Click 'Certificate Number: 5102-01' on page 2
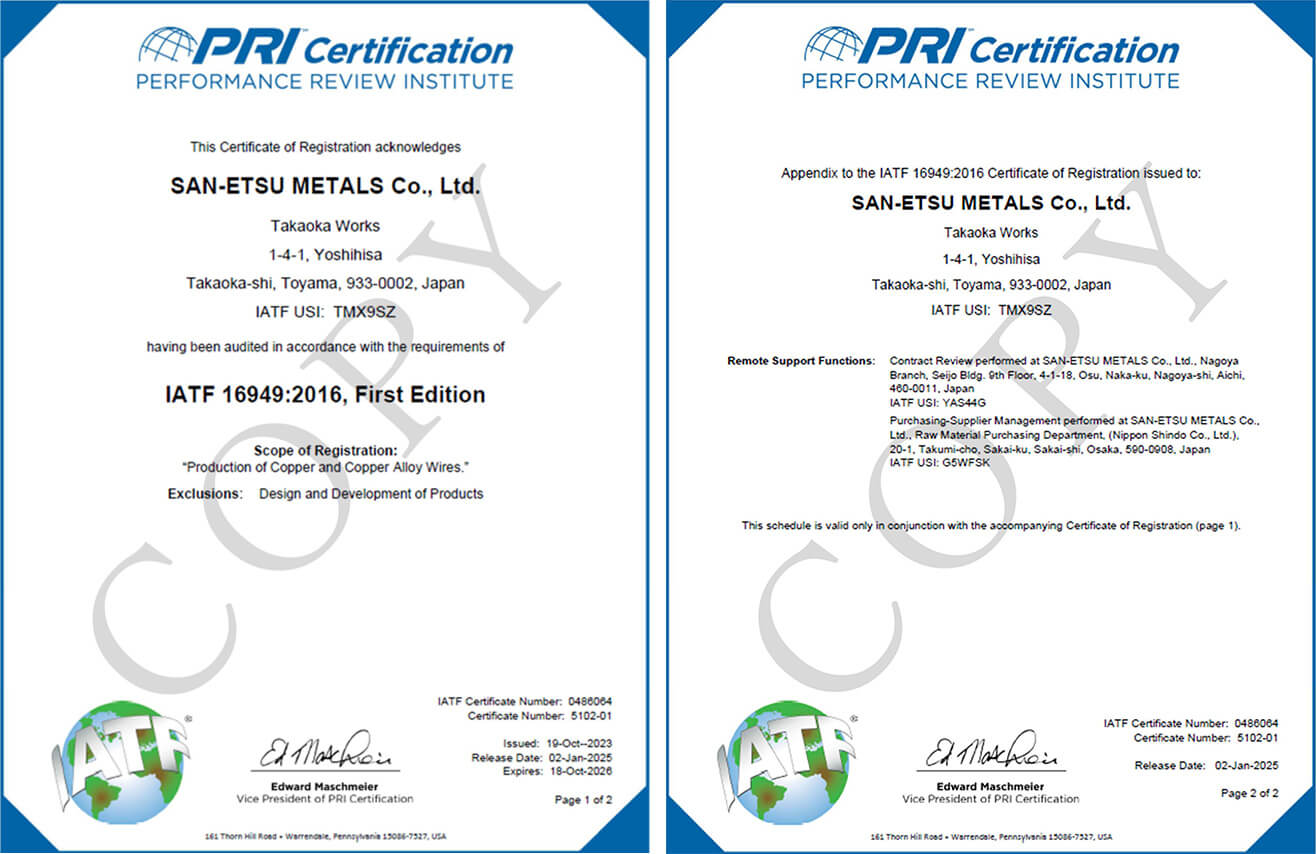Image resolution: width=1316 pixels, height=854 pixels. tap(1206, 737)
